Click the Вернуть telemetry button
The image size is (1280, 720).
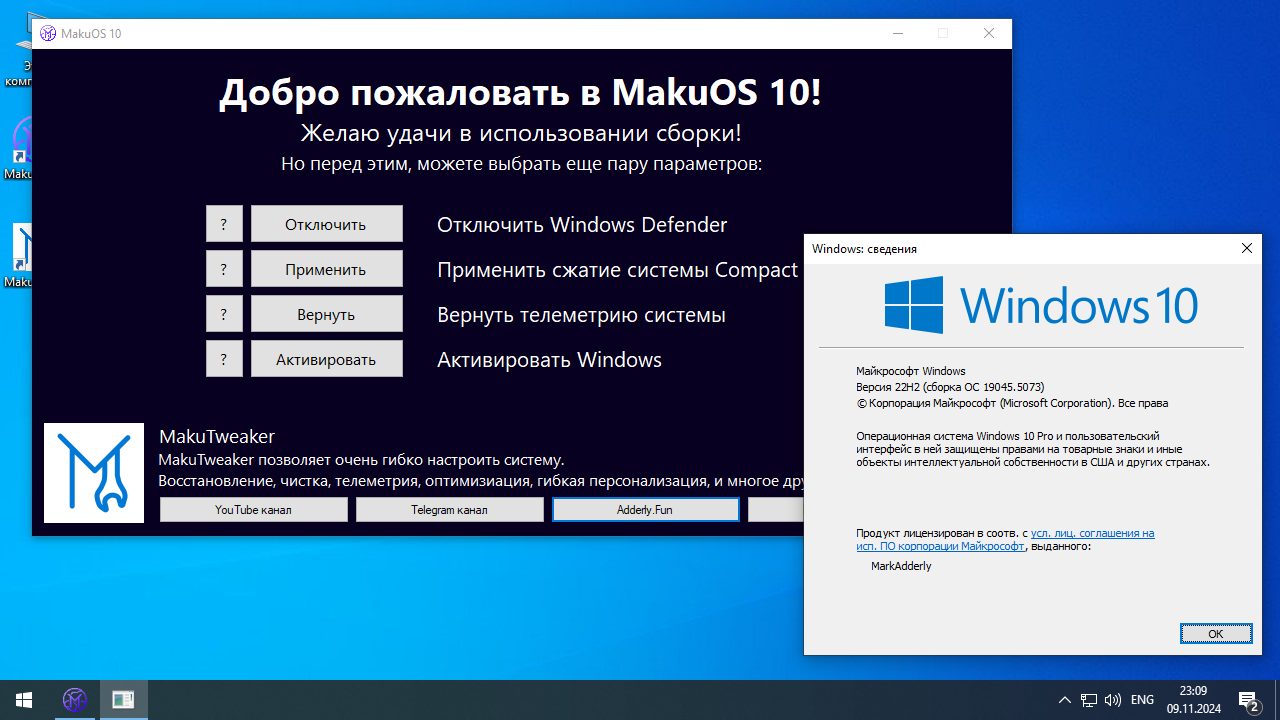tap(326, 314)
